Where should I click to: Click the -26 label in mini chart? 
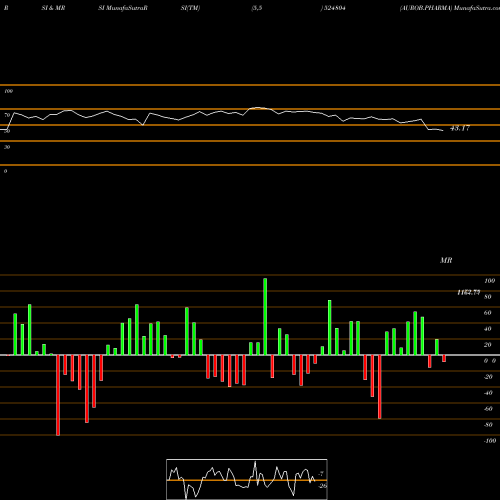322,486
